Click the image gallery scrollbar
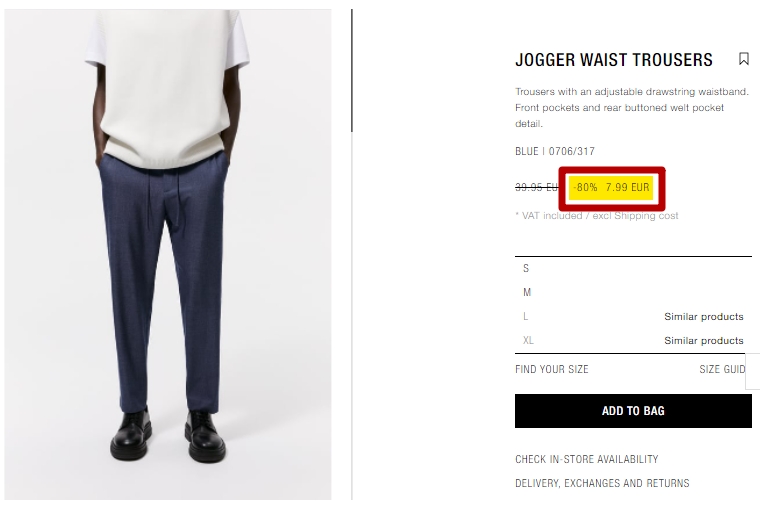 352,70
